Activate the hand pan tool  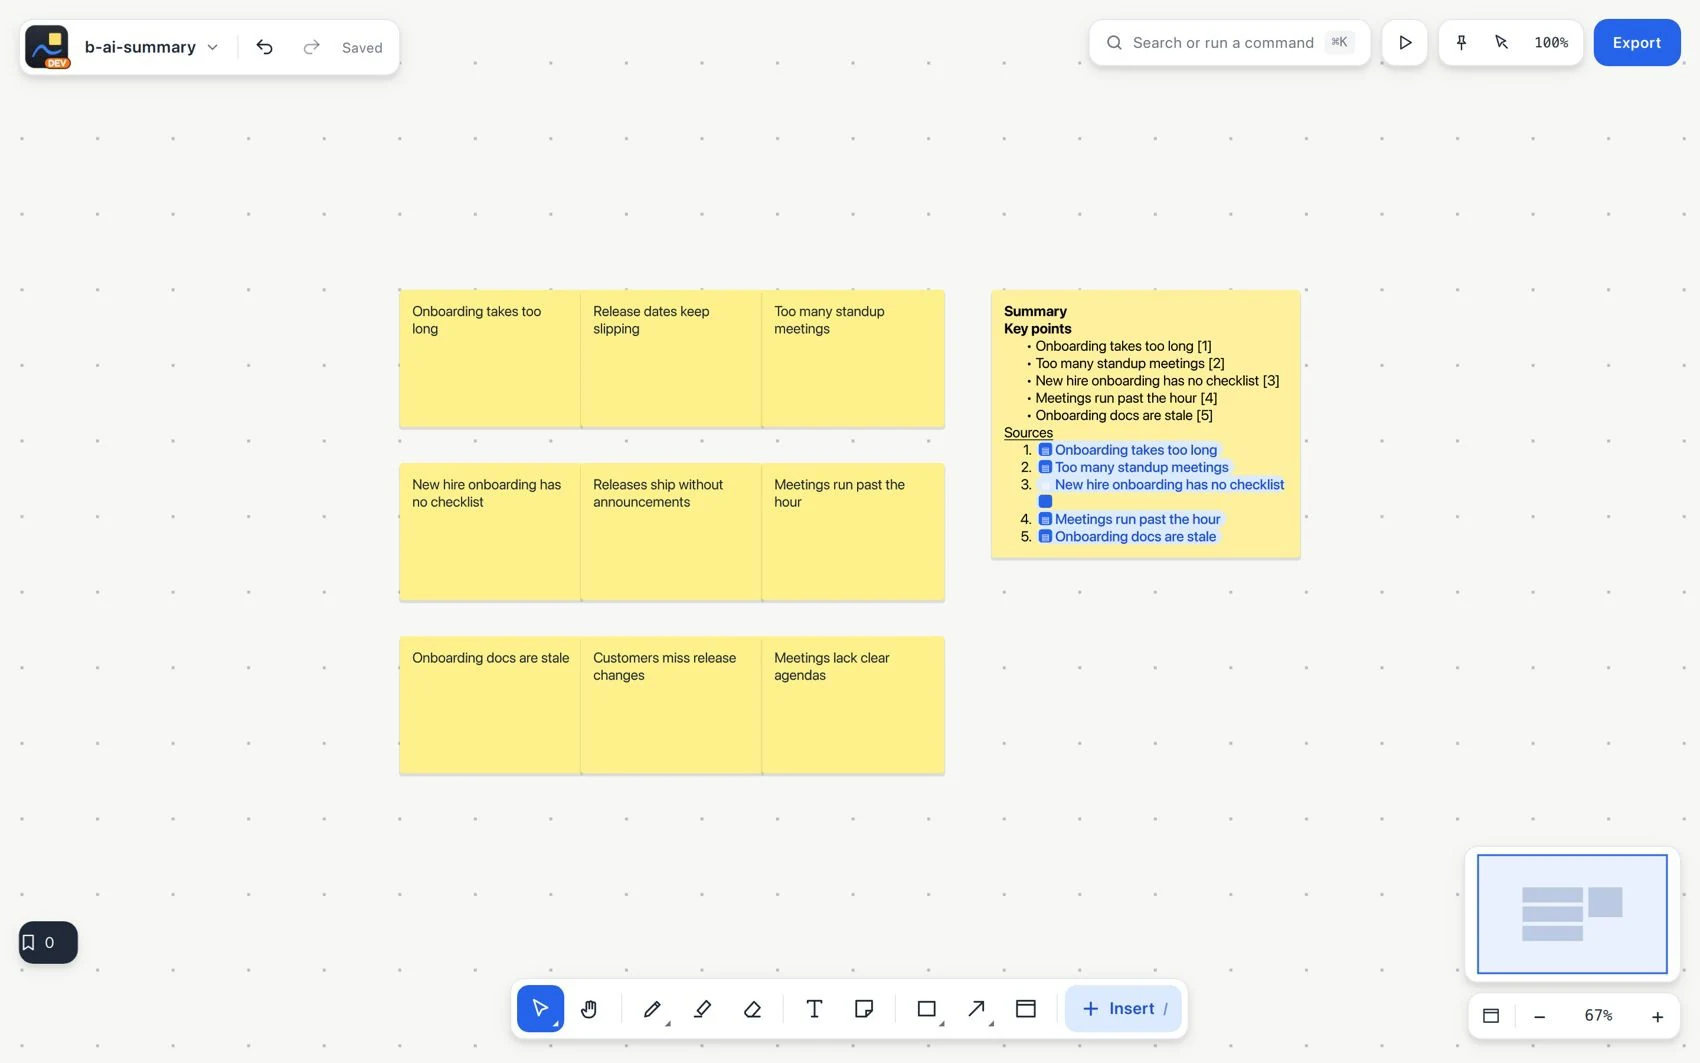coord(589,1008)
